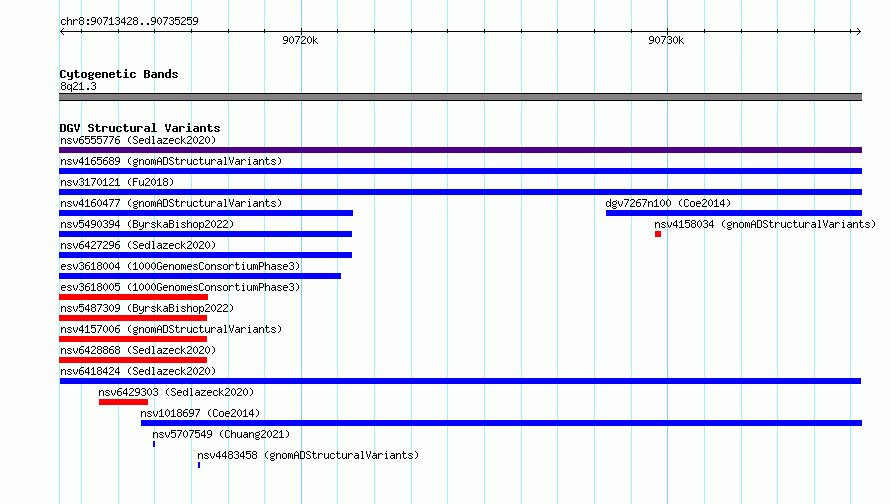Open nsv4158034 (gnomADStructuralVariants) label
This screenshot has width=890, height=504.
tap(765, 224)
